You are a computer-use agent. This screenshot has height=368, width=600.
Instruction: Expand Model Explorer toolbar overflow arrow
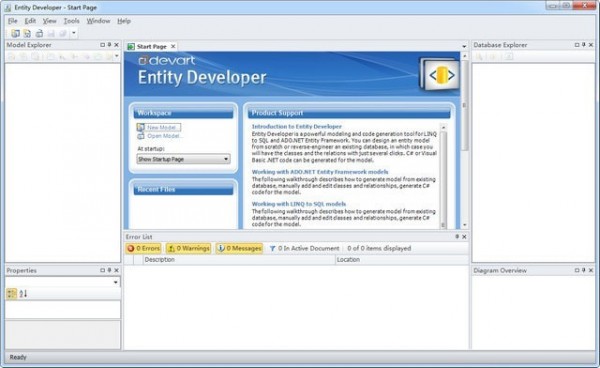pyautogui.click(x=117, y=57)
